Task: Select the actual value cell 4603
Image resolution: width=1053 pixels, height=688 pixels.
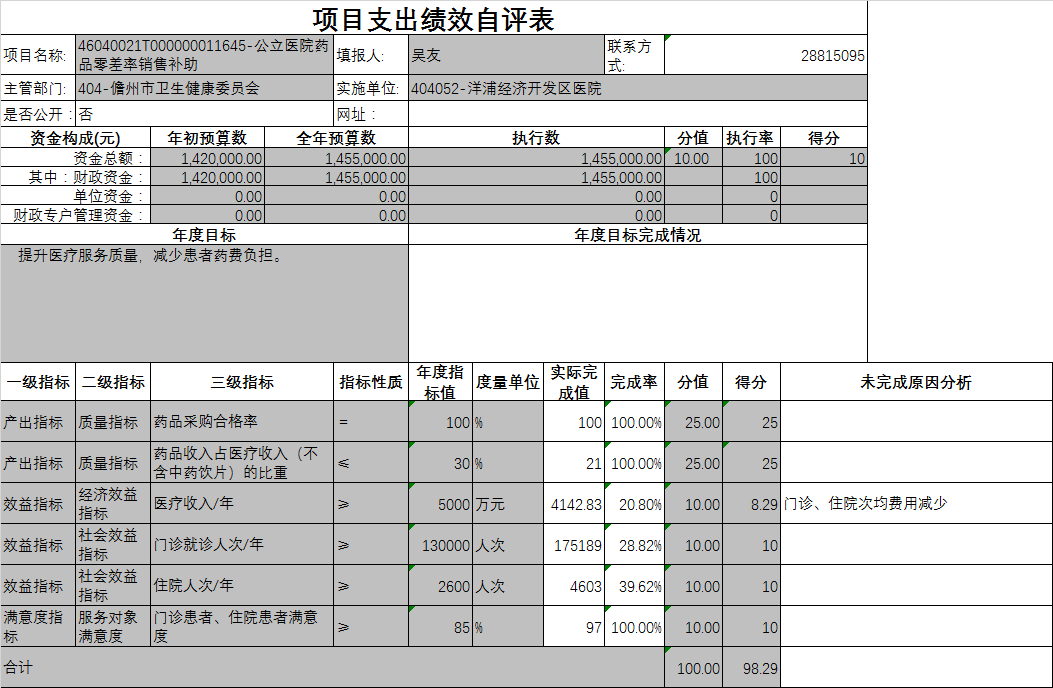Action: tap(574, 586)
